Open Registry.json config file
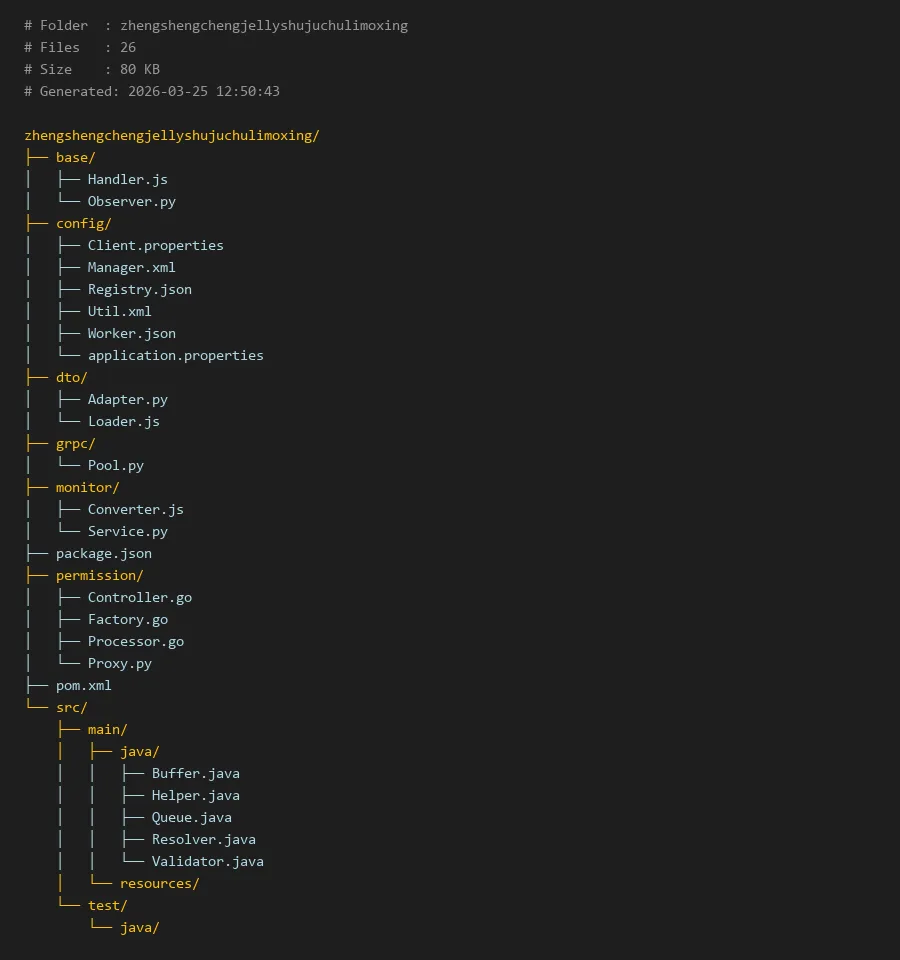This screenshot has width=900, height=960. tap(139, 290)
